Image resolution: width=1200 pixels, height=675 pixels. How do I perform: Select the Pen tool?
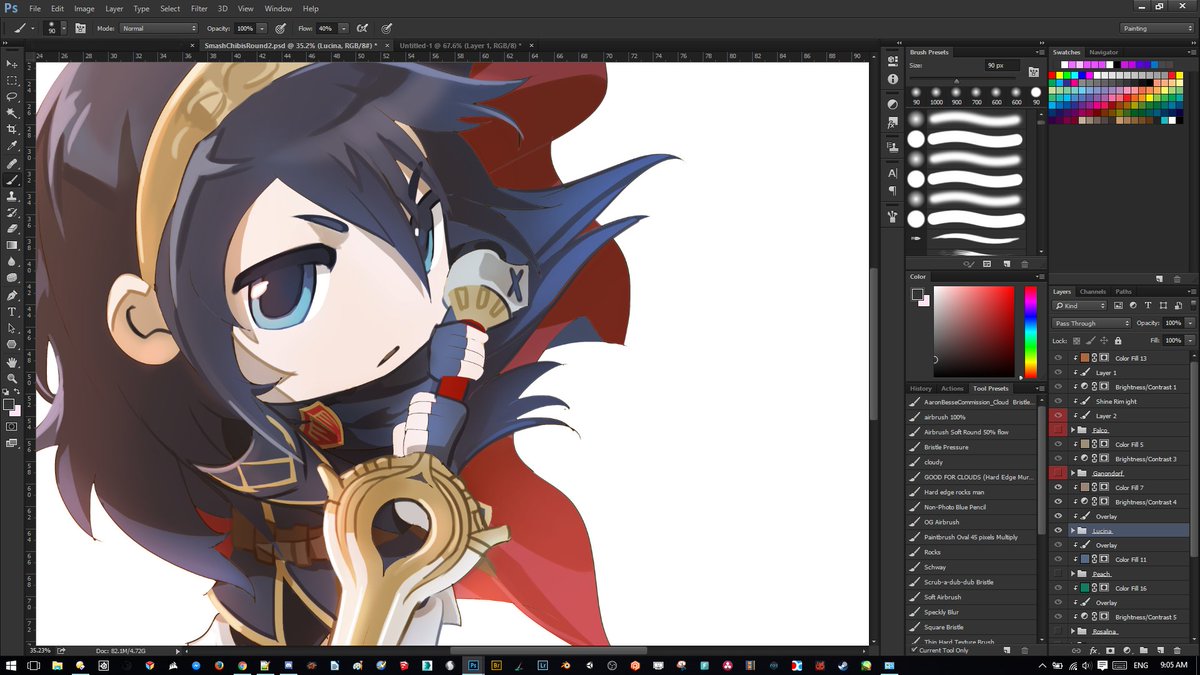coord(12,296)
